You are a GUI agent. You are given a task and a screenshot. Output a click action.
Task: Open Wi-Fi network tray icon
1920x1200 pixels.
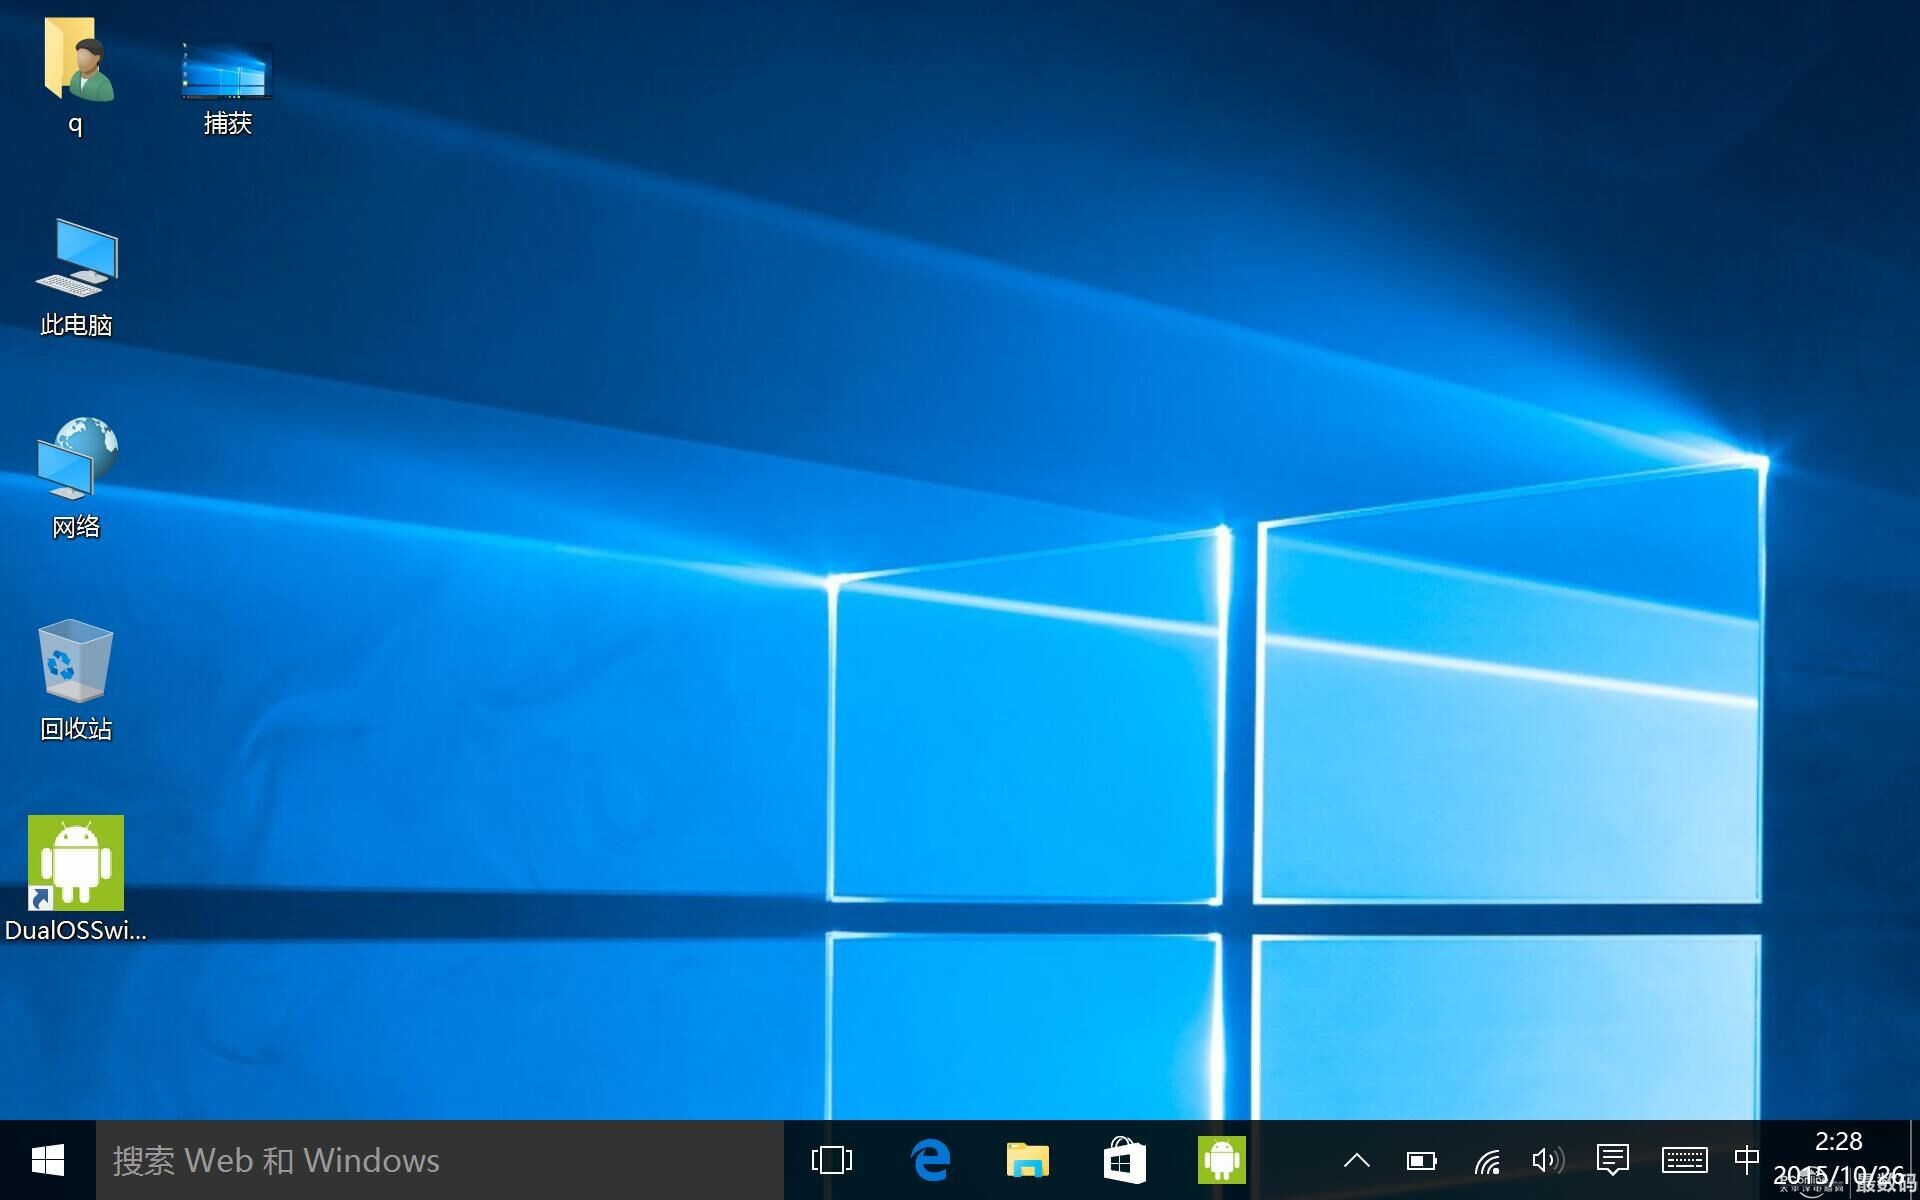point(1487,1160)
